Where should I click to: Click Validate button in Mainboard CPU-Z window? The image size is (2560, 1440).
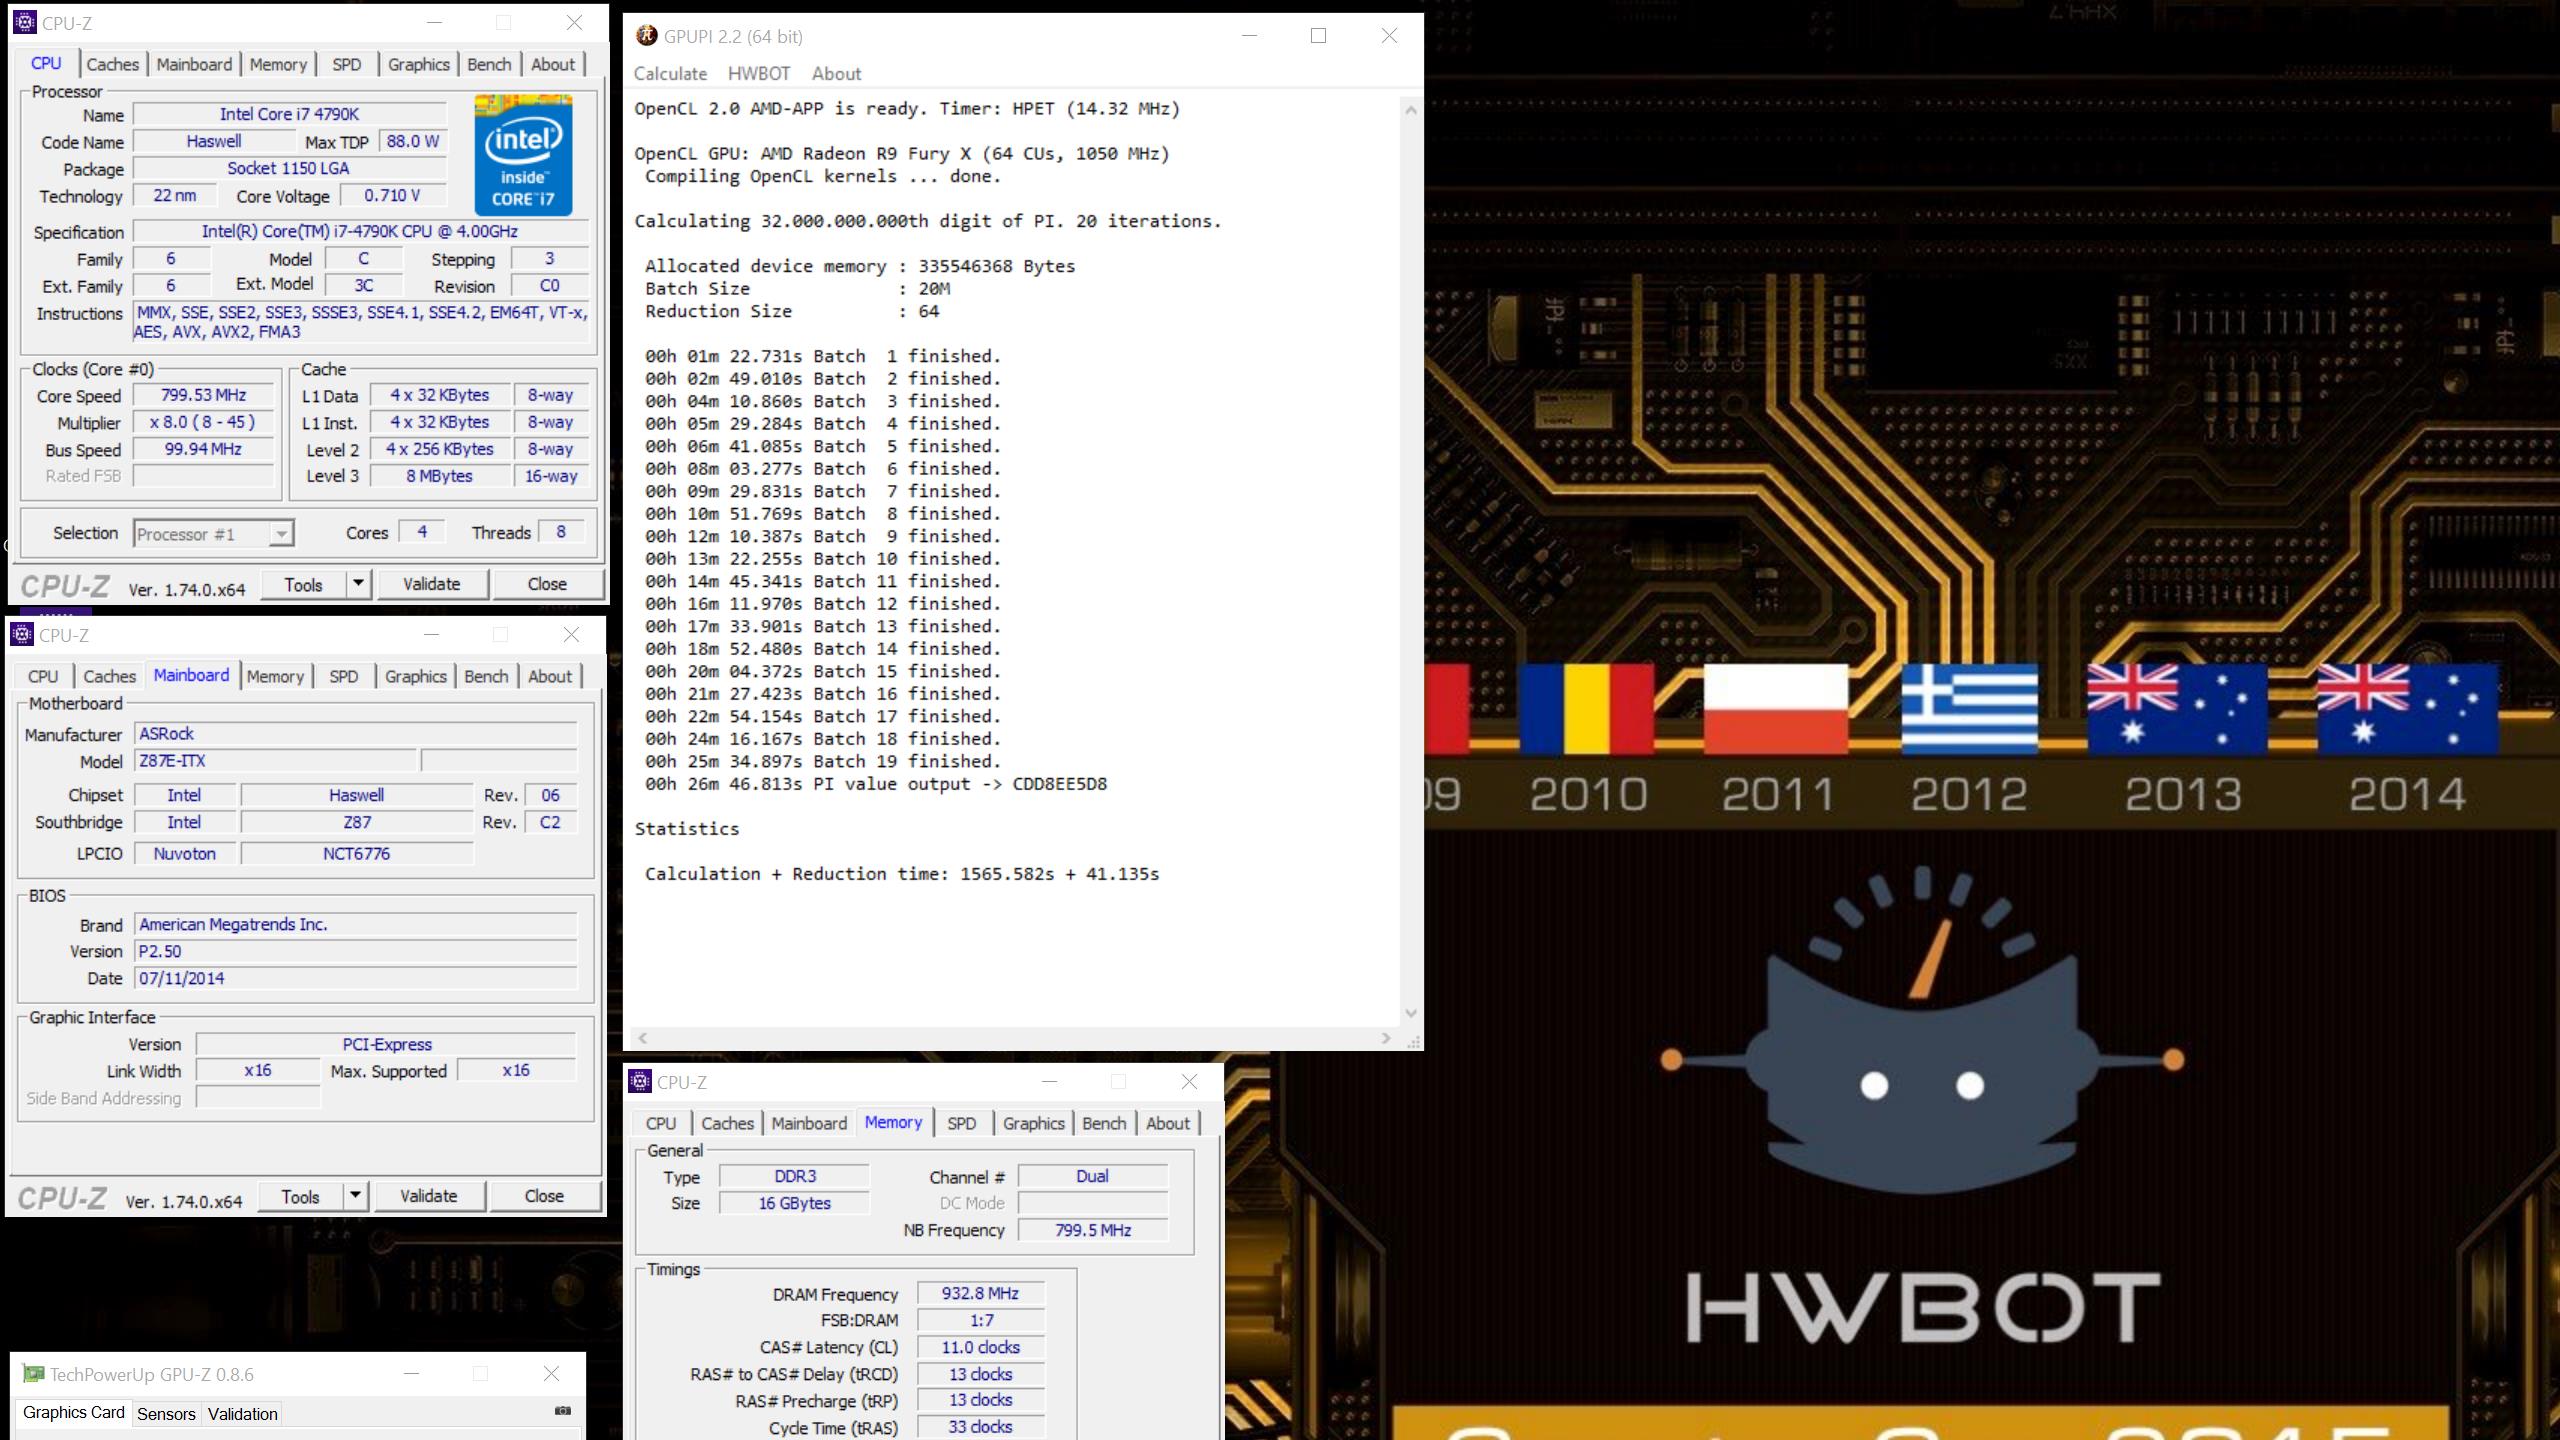click(428, 1196)
